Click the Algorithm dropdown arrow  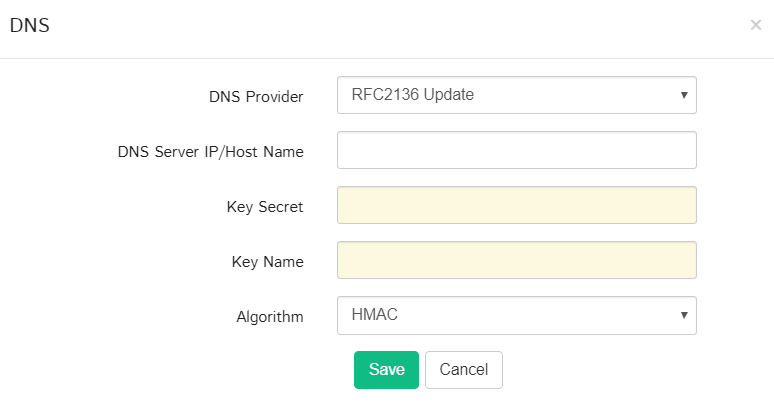683,316
